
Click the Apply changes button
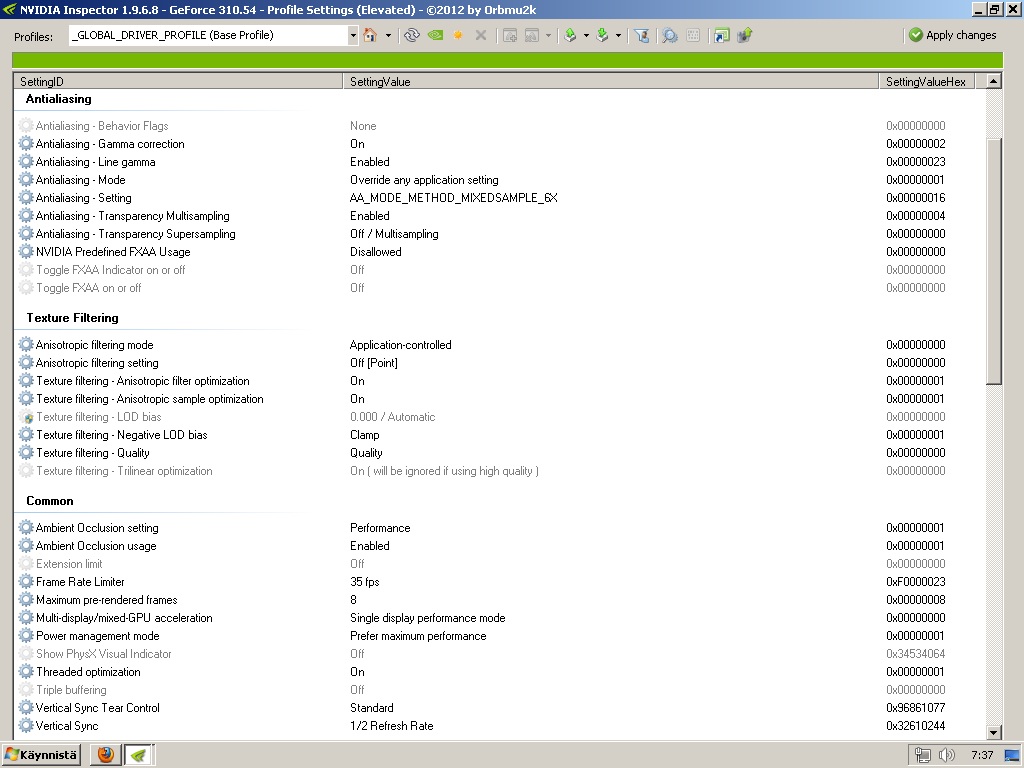(x=953, y=35)
